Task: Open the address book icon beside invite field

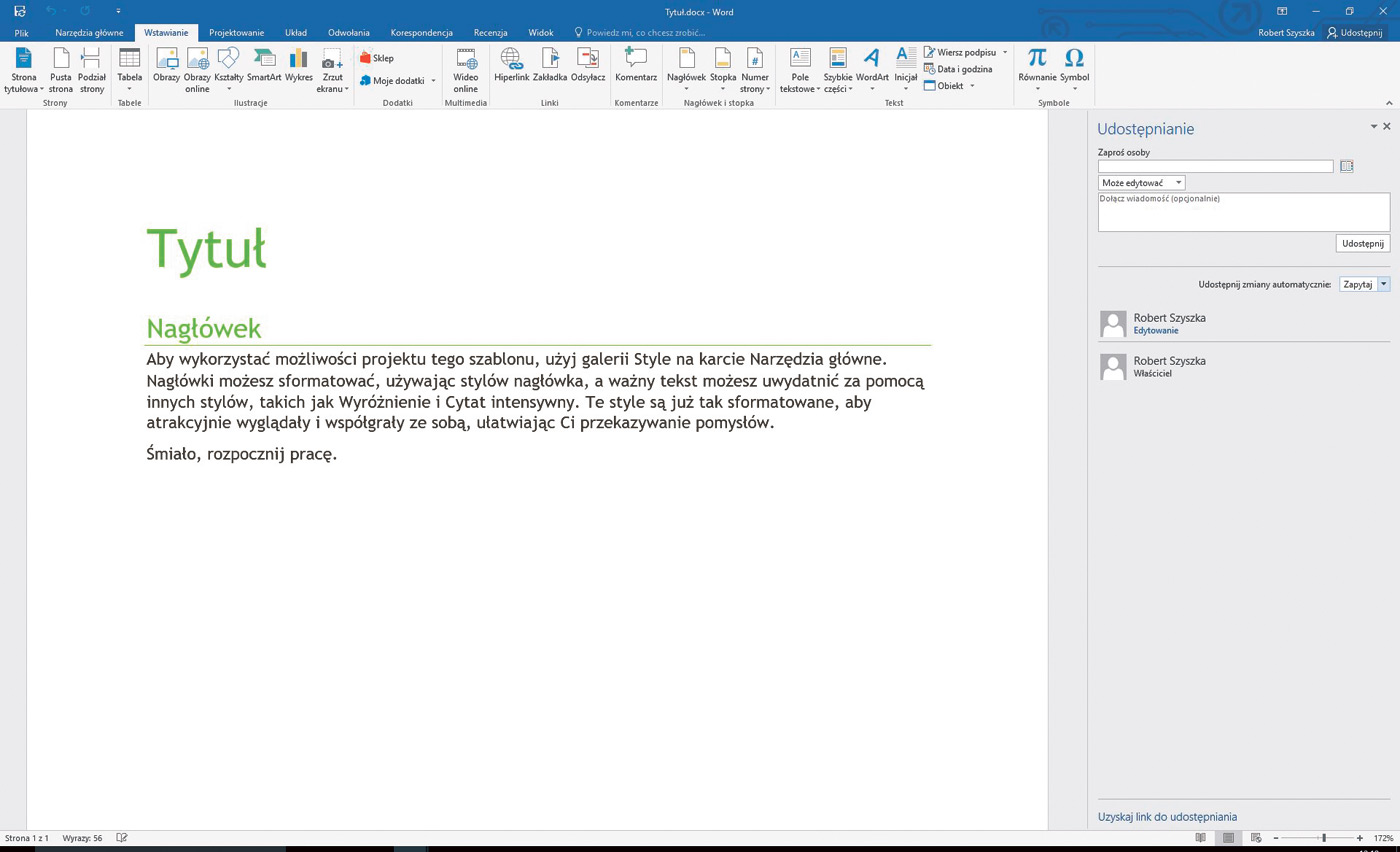Action: (1346, 166)
